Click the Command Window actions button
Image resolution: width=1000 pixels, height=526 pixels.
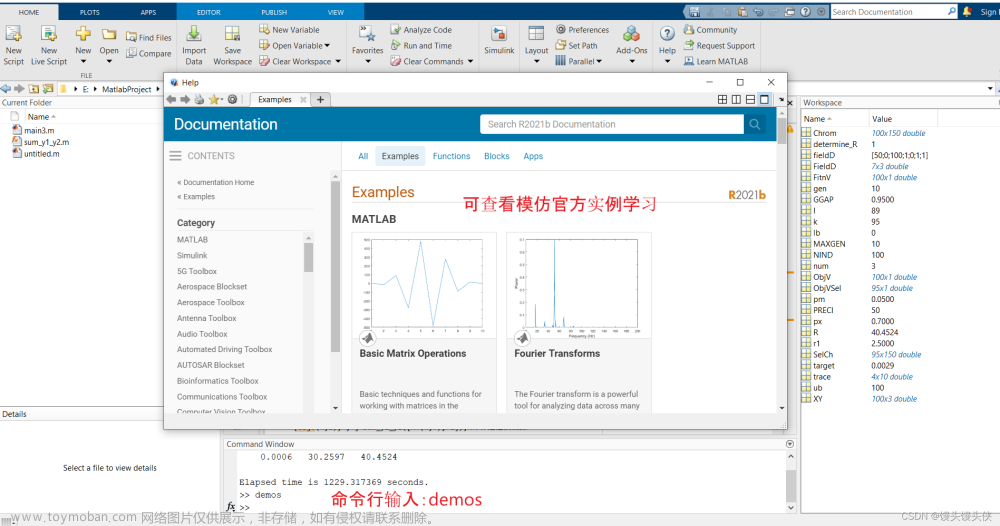pos(790,444)
